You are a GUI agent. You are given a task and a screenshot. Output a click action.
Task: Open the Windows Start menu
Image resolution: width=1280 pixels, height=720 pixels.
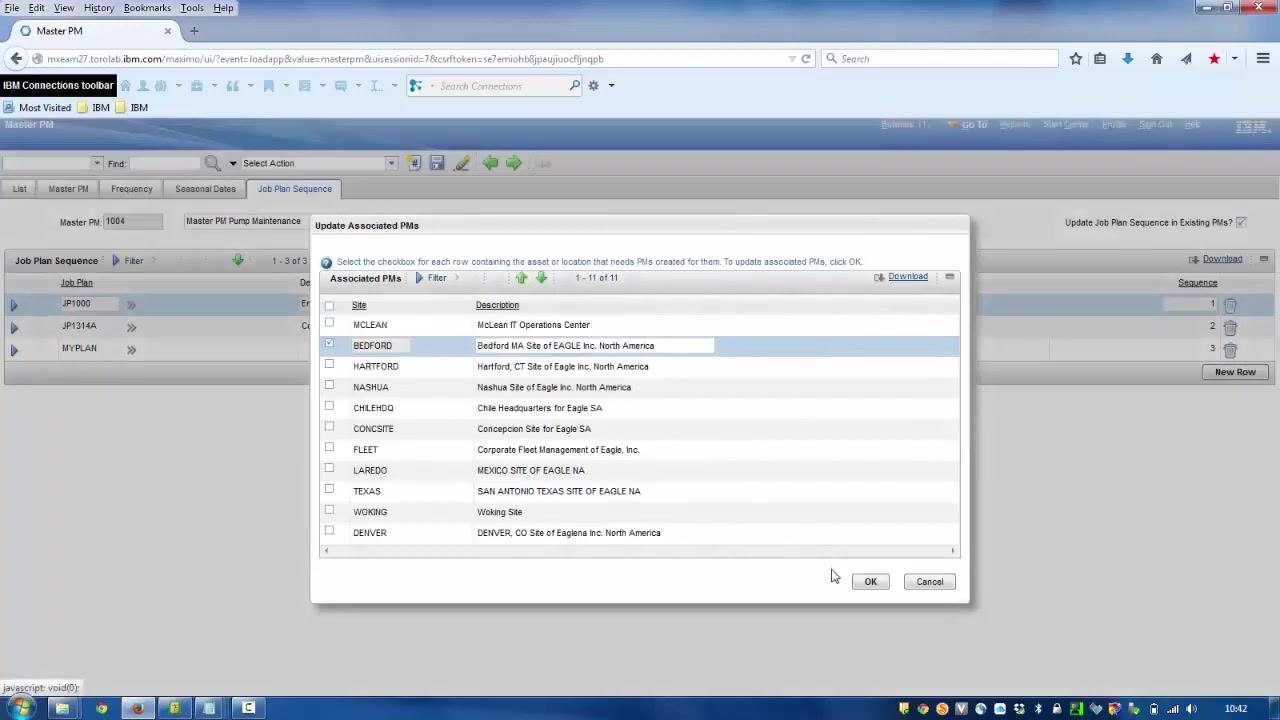[20, 708]
